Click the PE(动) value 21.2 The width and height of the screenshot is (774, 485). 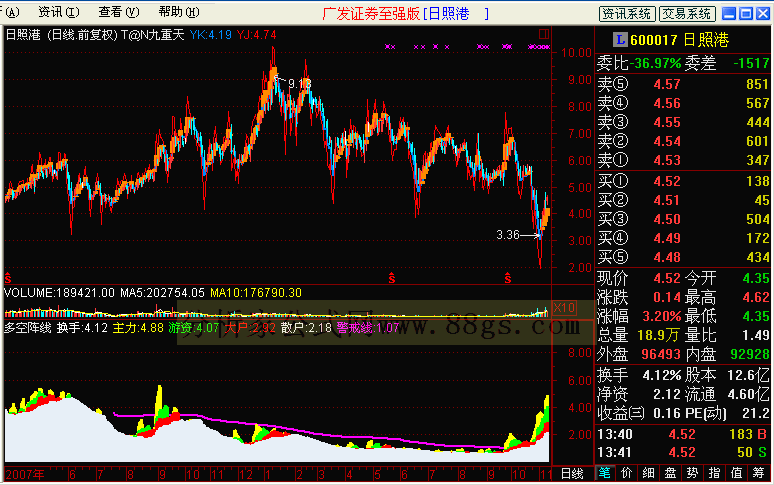[x=756, y=413]
